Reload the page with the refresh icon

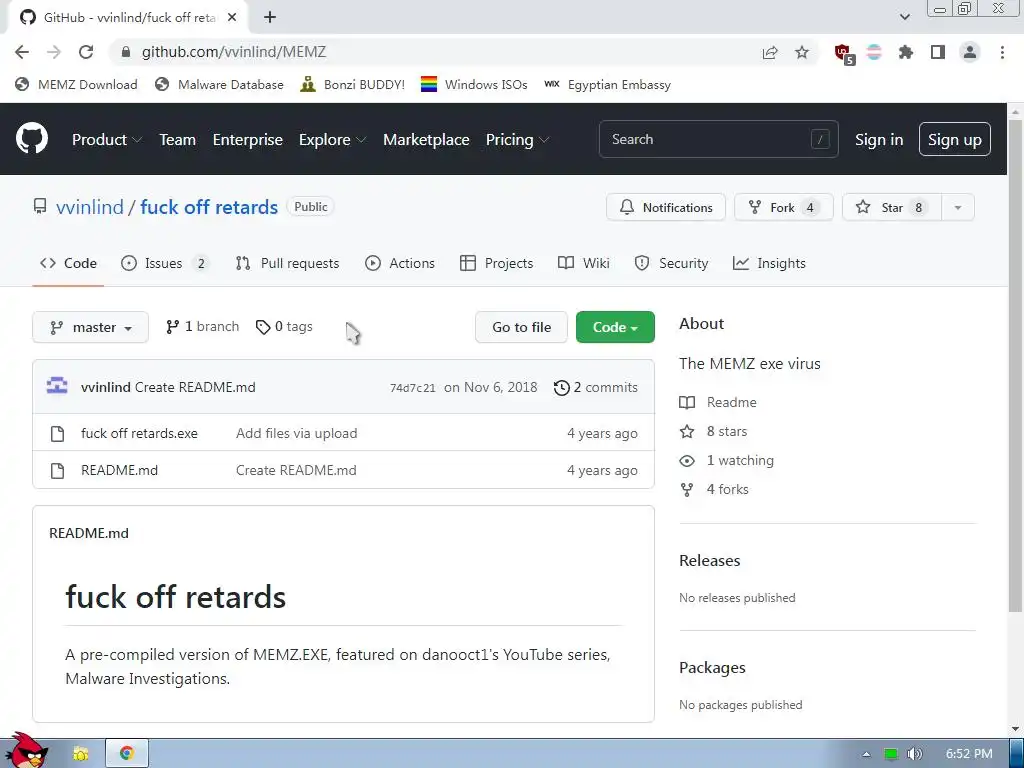[86, 52]
